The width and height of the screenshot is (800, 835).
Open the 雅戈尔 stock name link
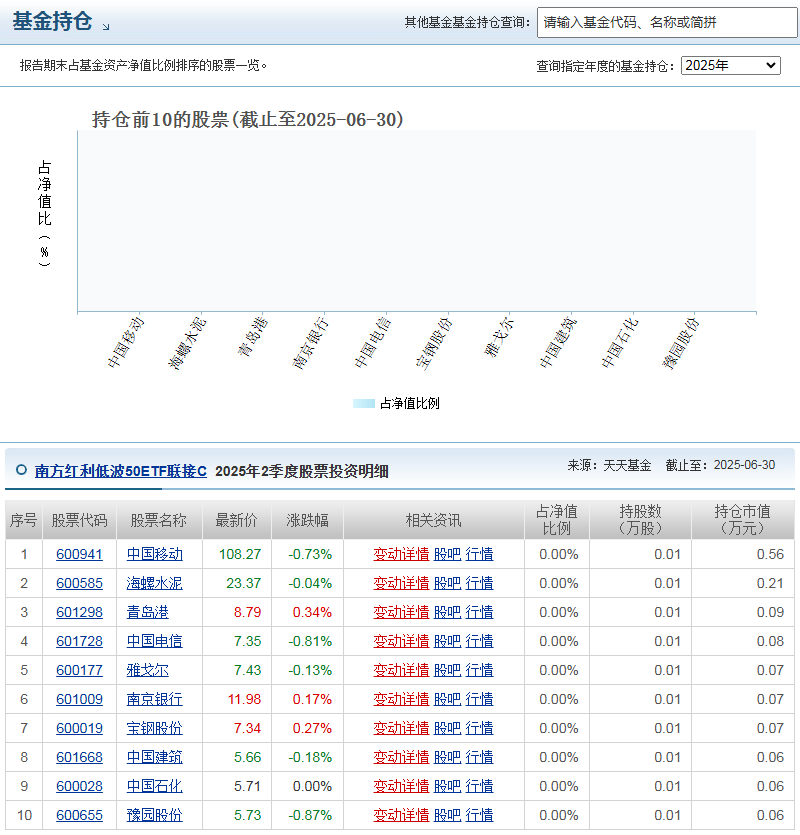[148, 670]
